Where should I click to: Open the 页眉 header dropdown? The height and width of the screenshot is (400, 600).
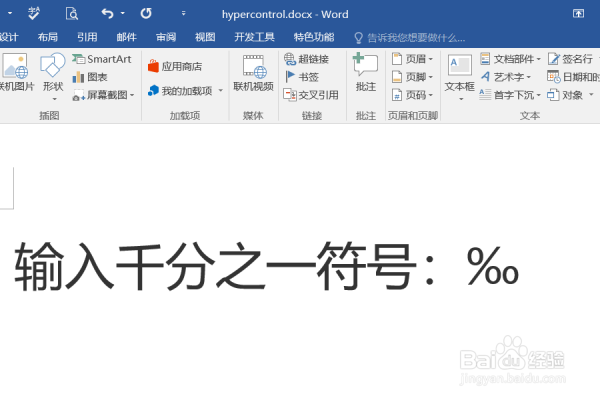coord(412,59)
